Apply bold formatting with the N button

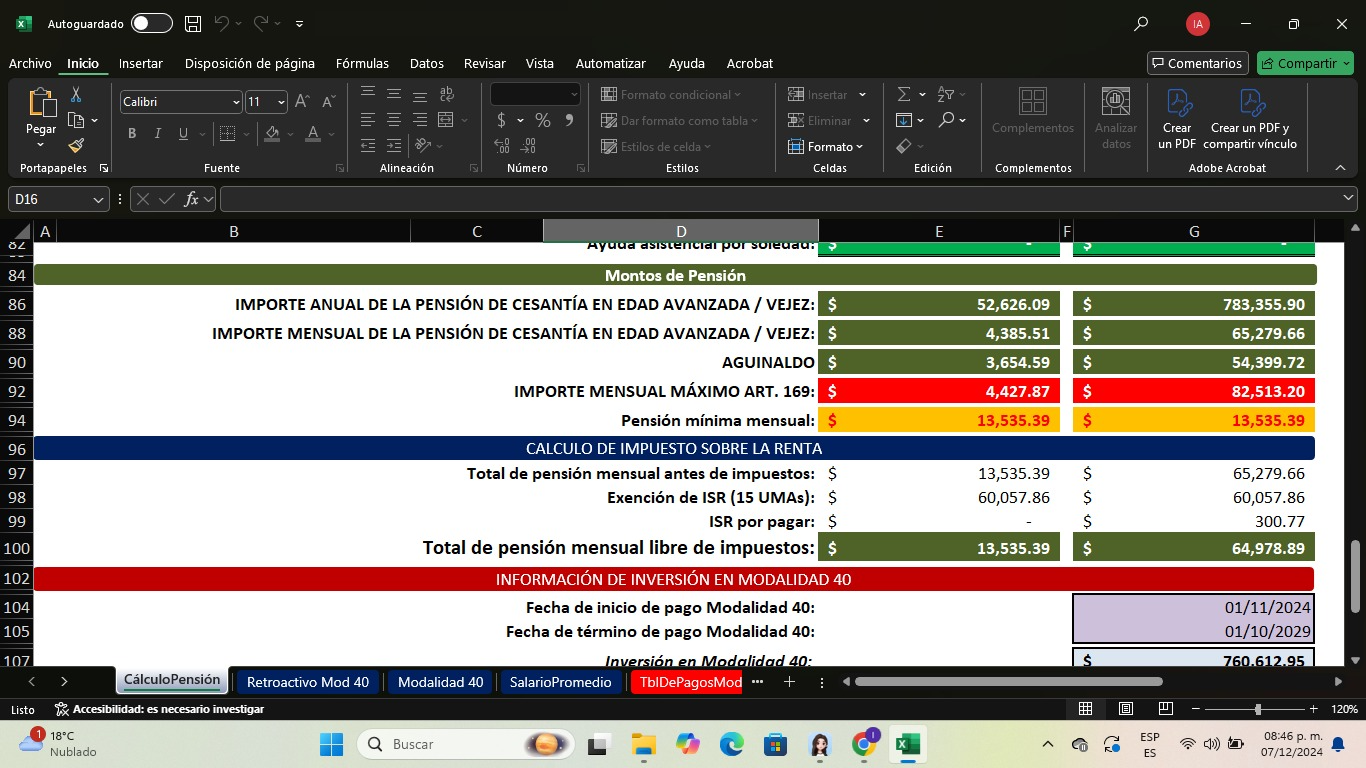point(132,134)
